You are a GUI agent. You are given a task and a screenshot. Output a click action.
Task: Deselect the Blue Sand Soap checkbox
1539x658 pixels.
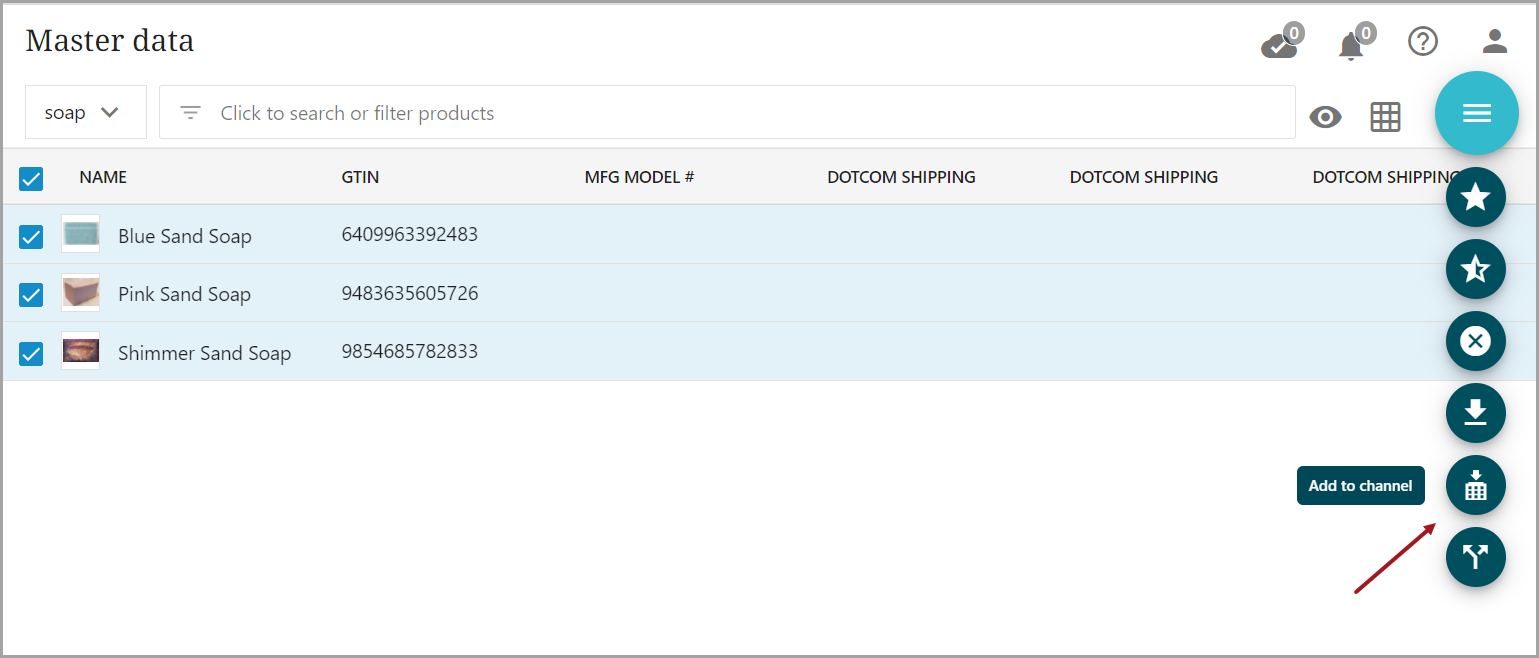[31, 236]
